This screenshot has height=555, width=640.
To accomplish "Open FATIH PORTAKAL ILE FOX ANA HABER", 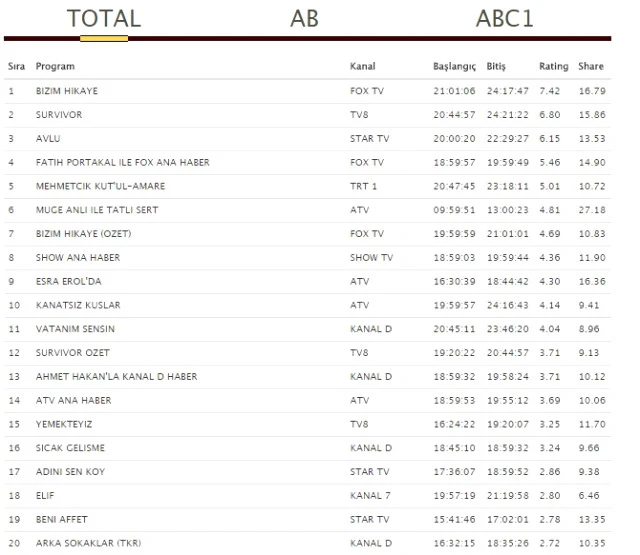I will tap(122, 162).
